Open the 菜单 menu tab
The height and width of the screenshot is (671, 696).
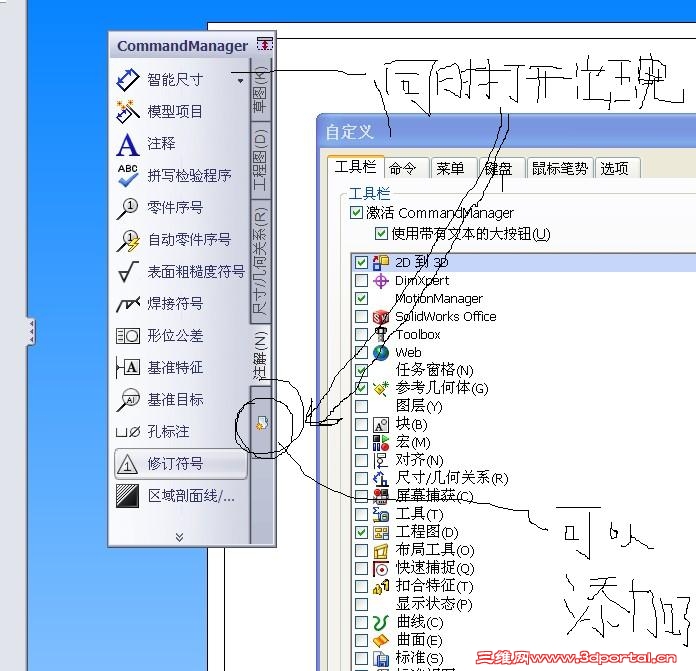coord(454,169)
